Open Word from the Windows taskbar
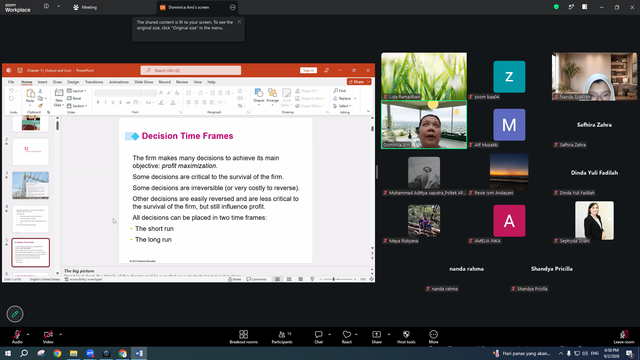640x360 pixels. [139, 353]
